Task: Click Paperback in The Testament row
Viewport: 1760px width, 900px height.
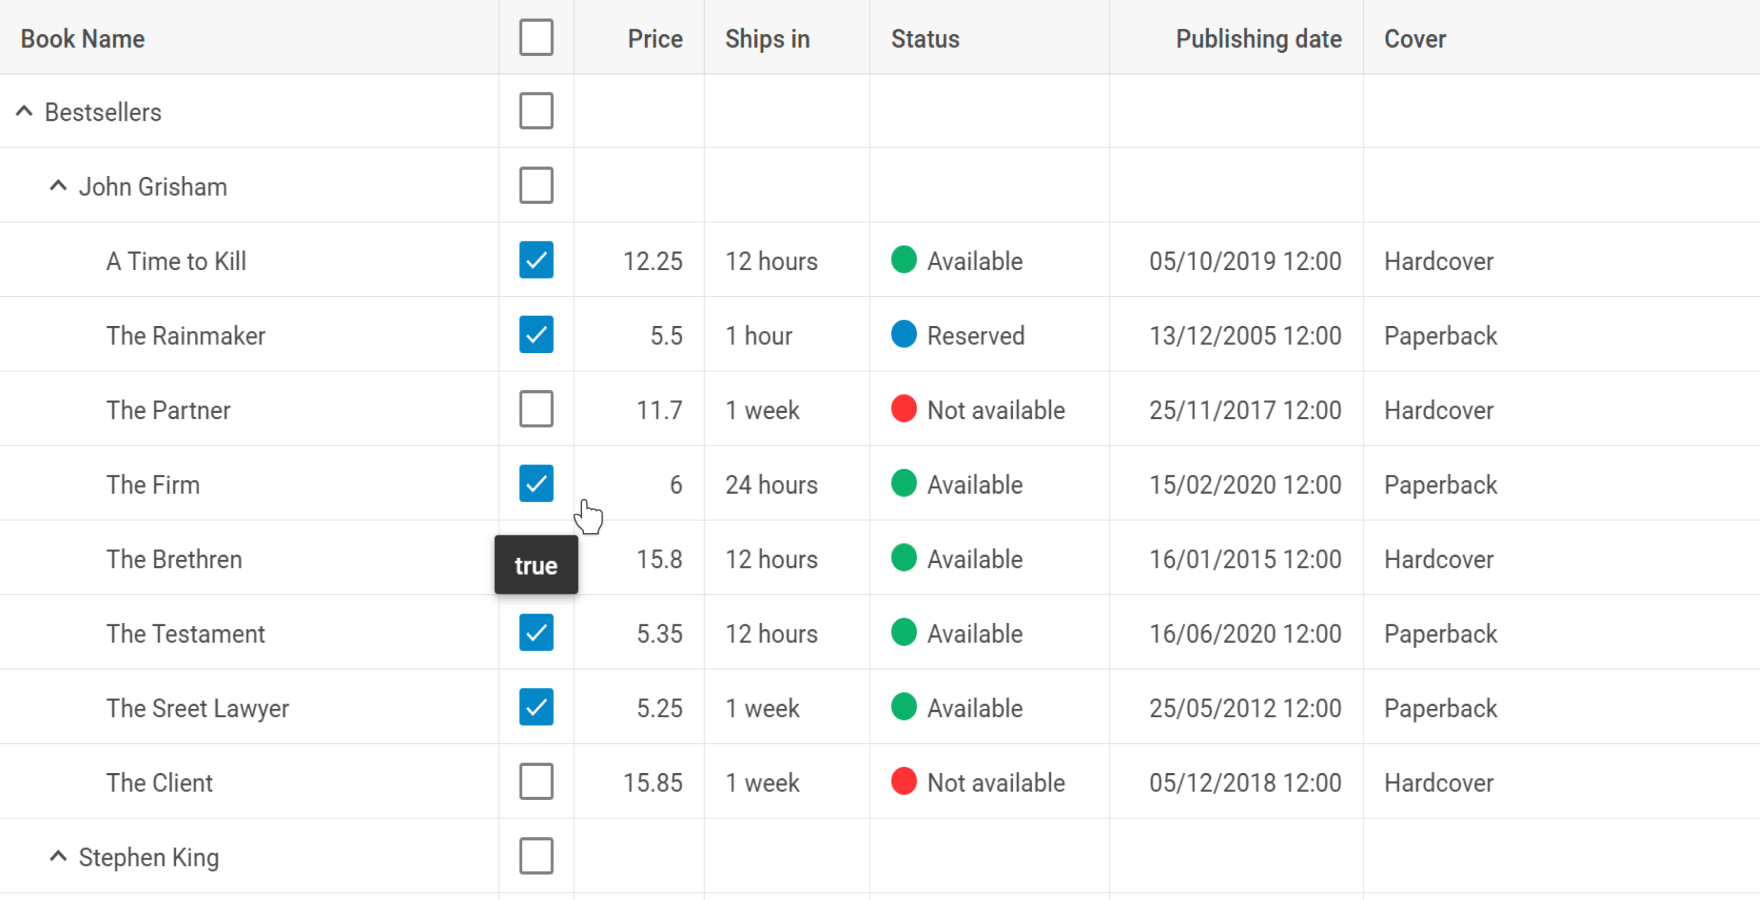Action: [1441, 634]
